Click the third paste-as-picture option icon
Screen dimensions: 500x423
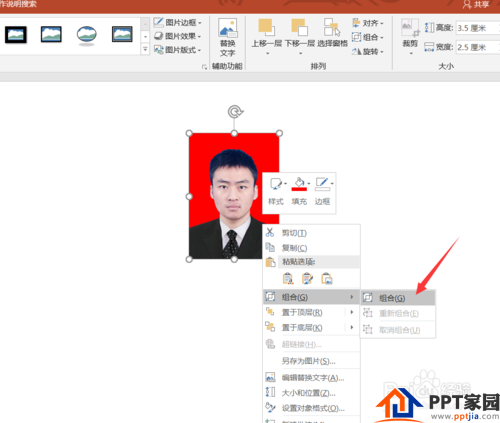click(327, 278)
